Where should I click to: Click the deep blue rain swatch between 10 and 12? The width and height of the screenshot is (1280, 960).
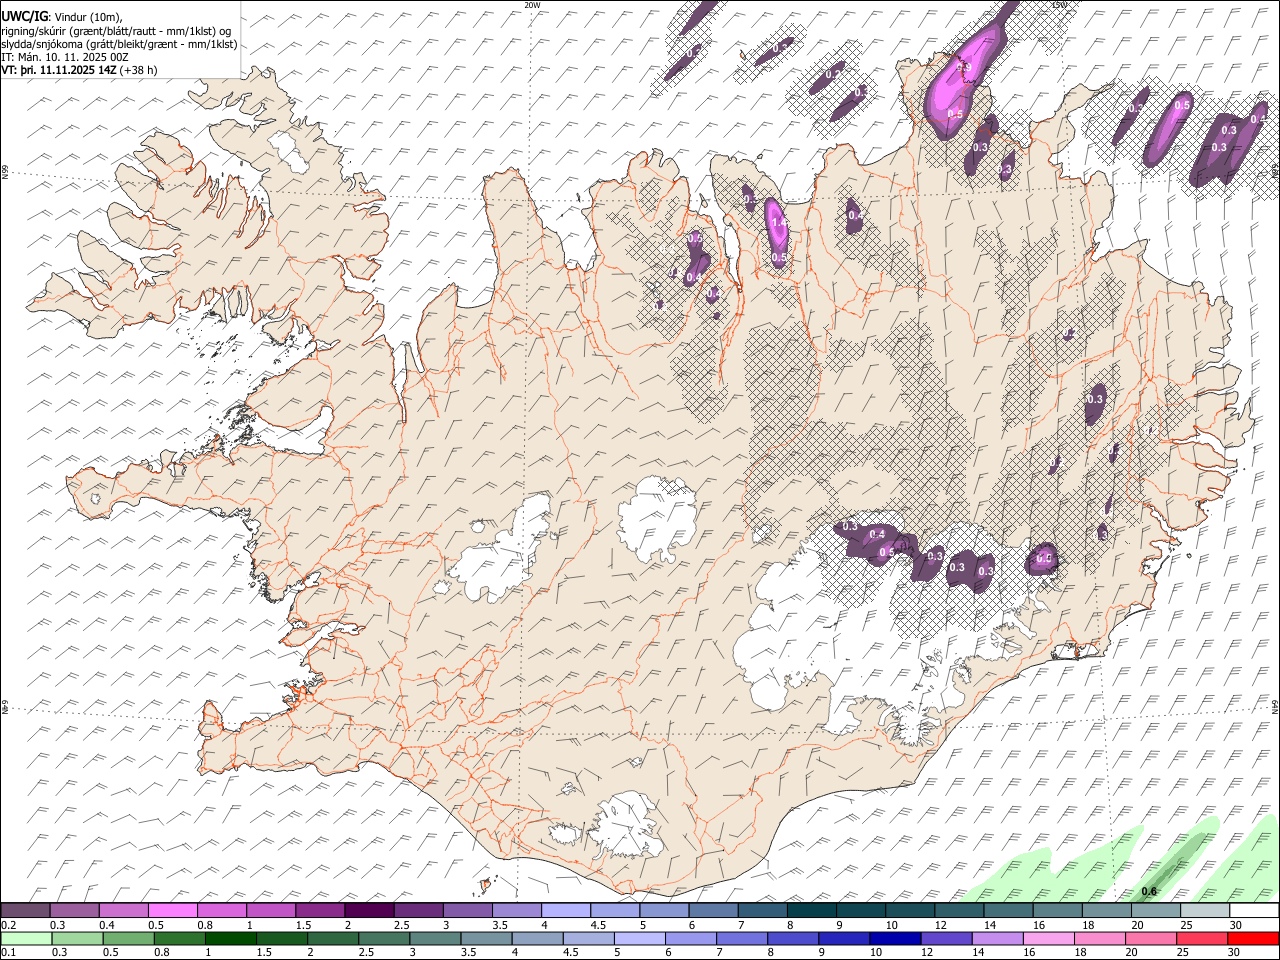click(895, 938)
